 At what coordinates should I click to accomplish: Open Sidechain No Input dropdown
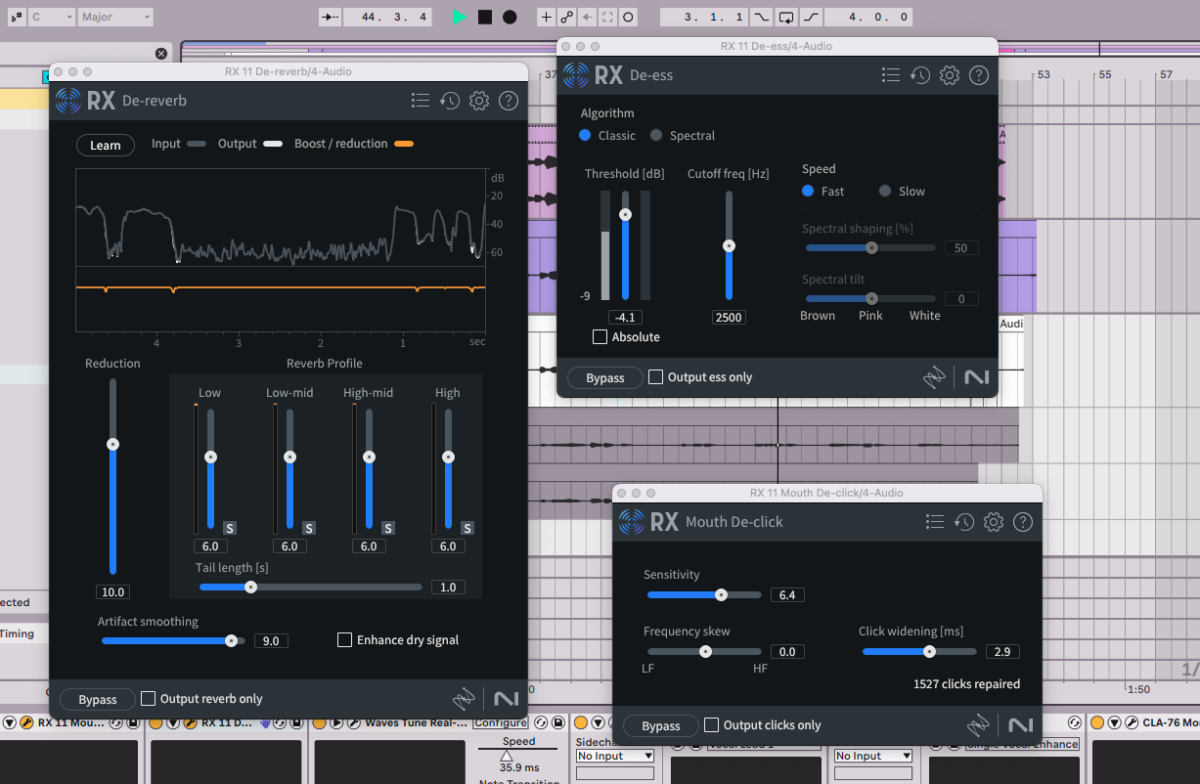[616, 756]
